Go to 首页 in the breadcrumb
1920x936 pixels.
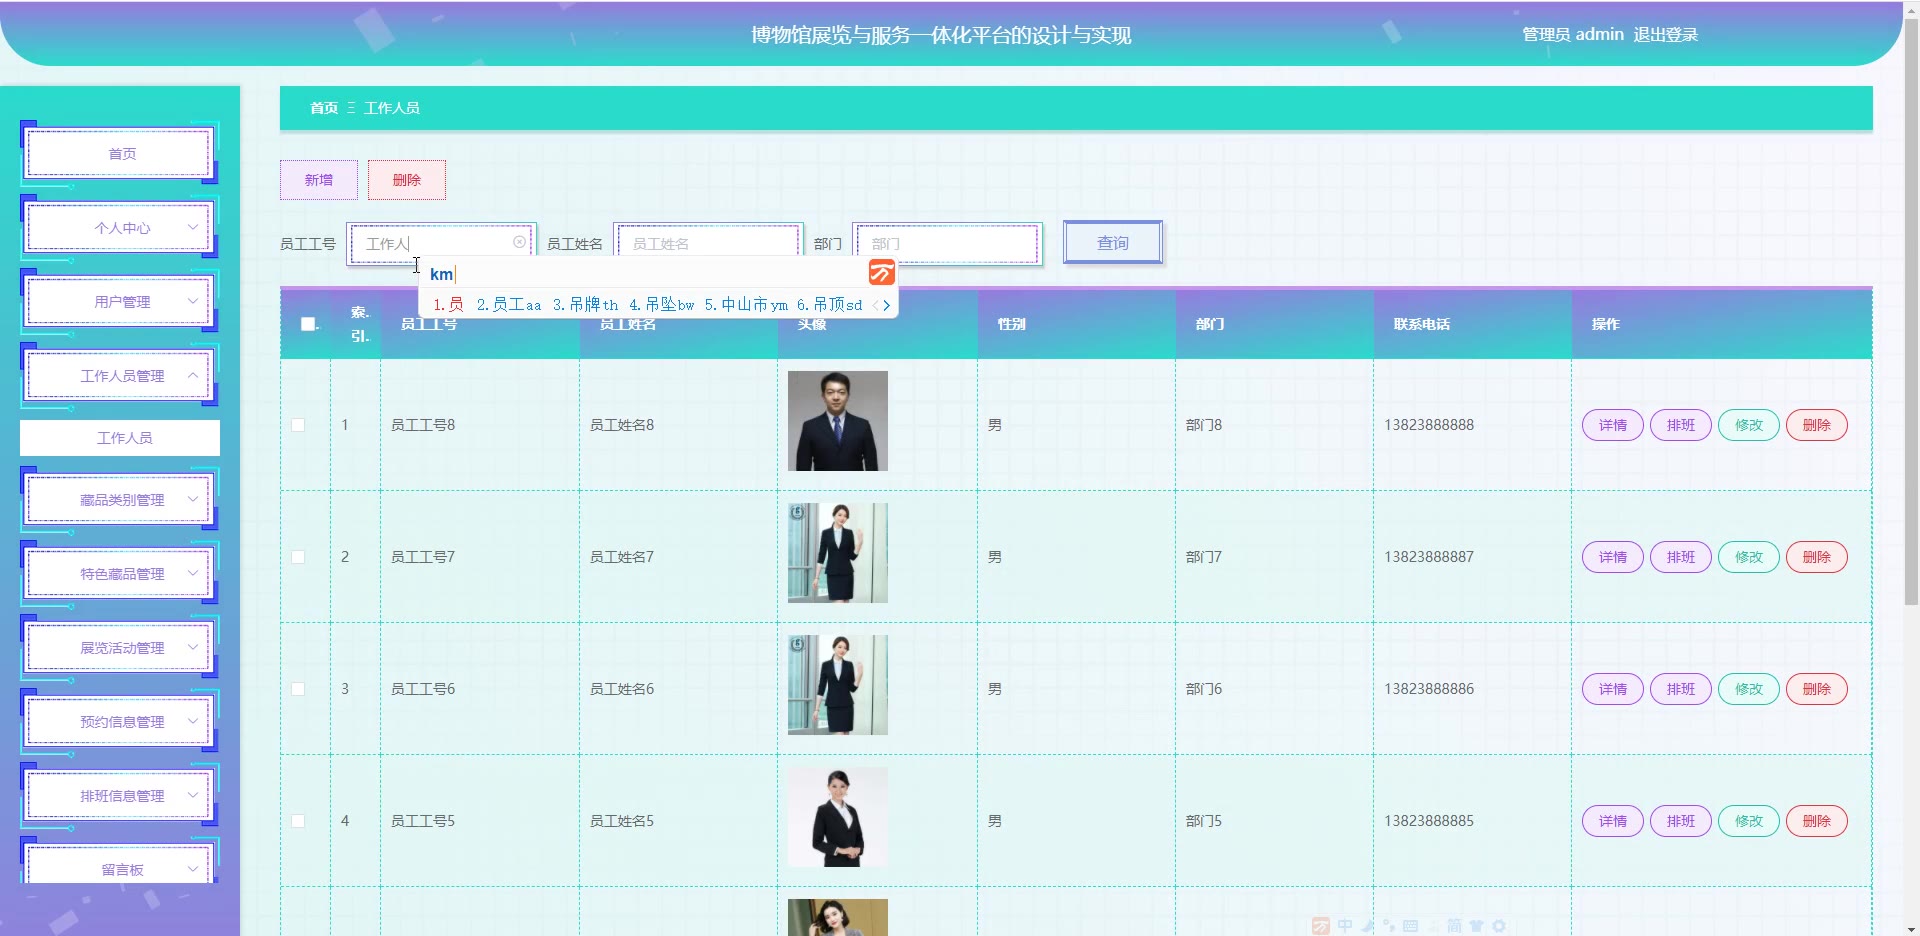324,108
